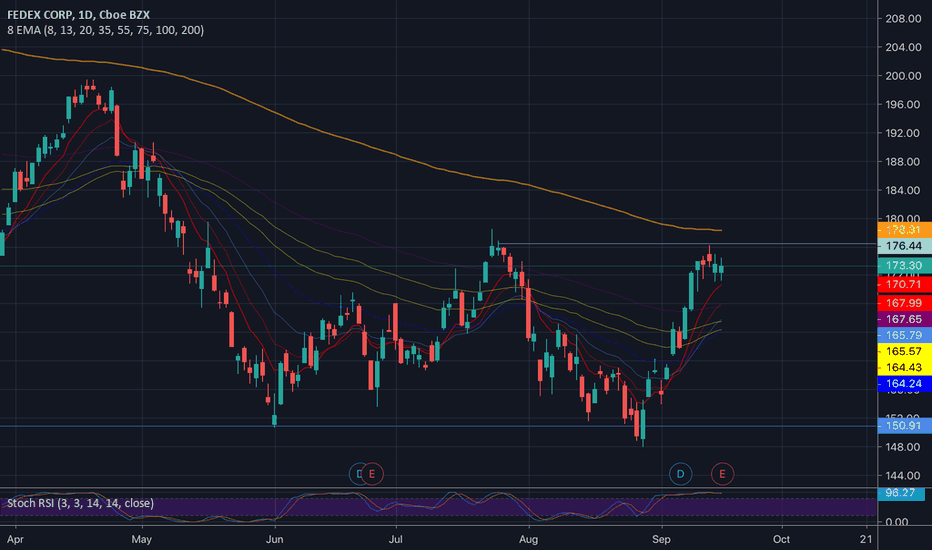The width and height of the screenshot is (932, 550).
Task: Click the Sep label on time axis
Action: tap(661, 539)
